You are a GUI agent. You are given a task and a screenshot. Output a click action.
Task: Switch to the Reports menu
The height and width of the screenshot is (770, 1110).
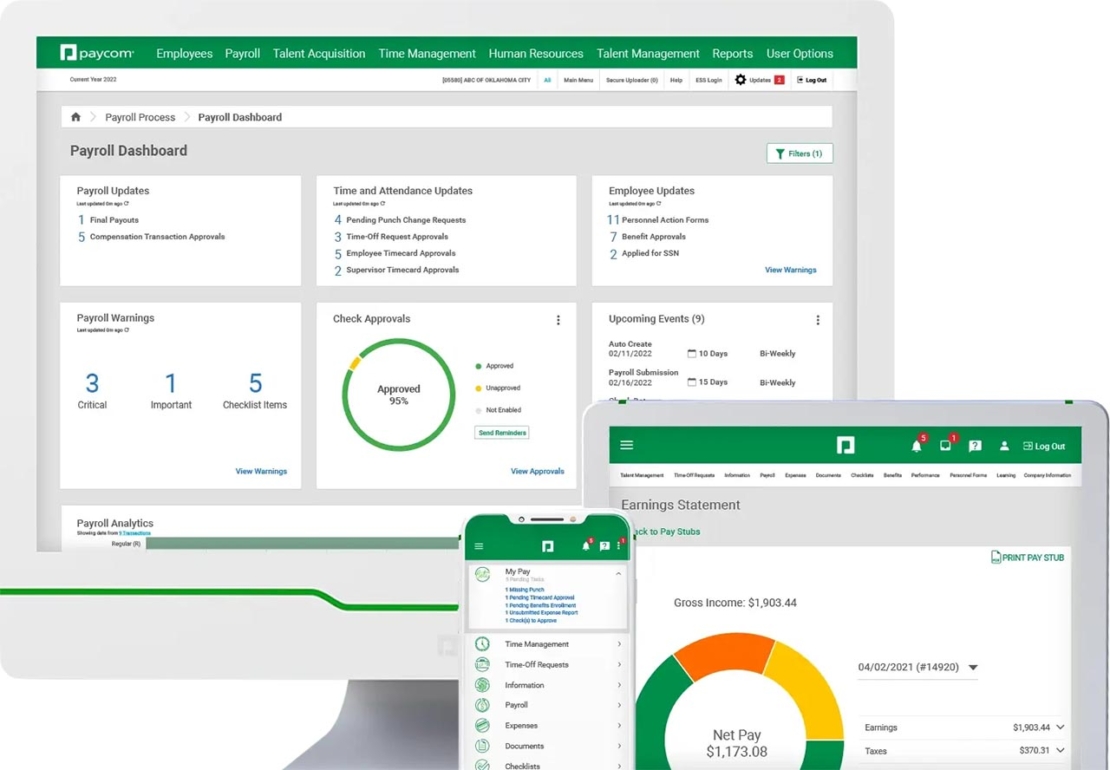(733, 53)
